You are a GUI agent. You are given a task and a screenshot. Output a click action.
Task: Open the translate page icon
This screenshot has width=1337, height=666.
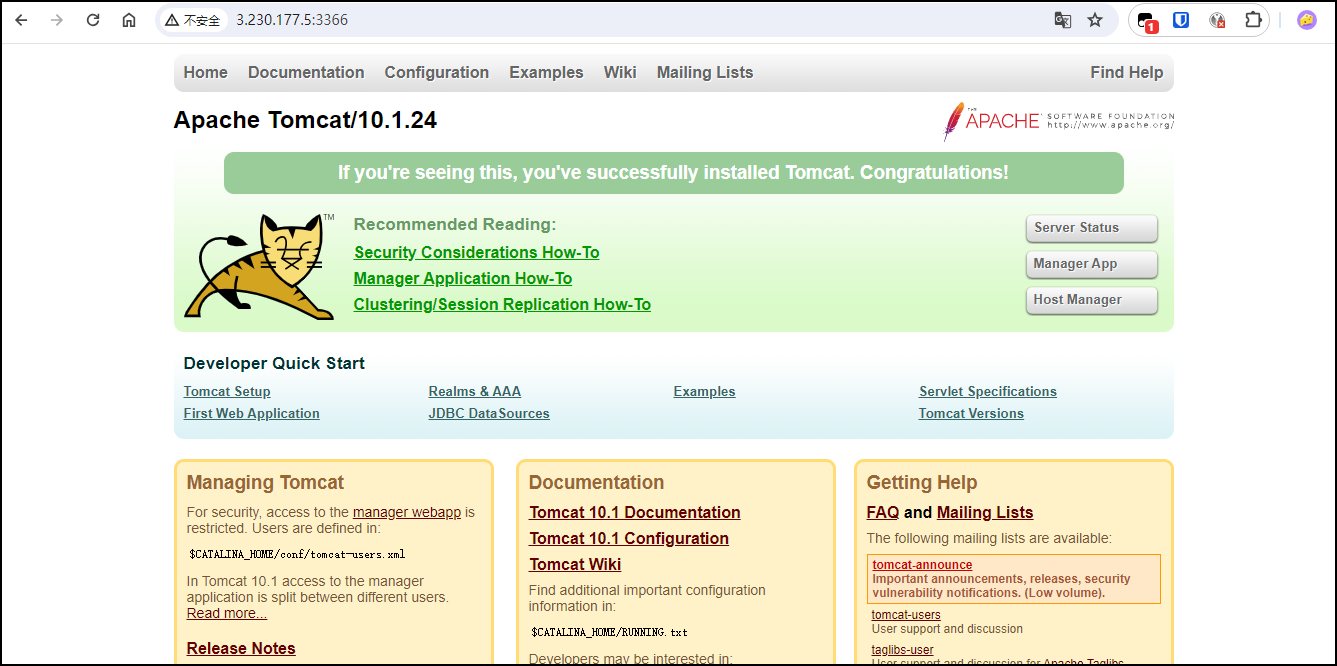point(1063,20)
